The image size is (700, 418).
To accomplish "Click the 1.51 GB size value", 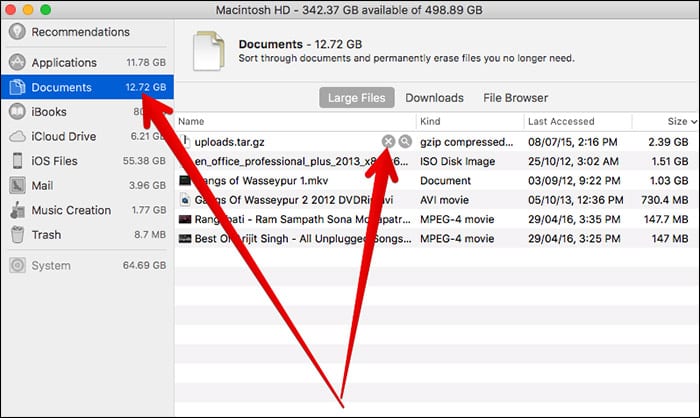I will [669, 161].
